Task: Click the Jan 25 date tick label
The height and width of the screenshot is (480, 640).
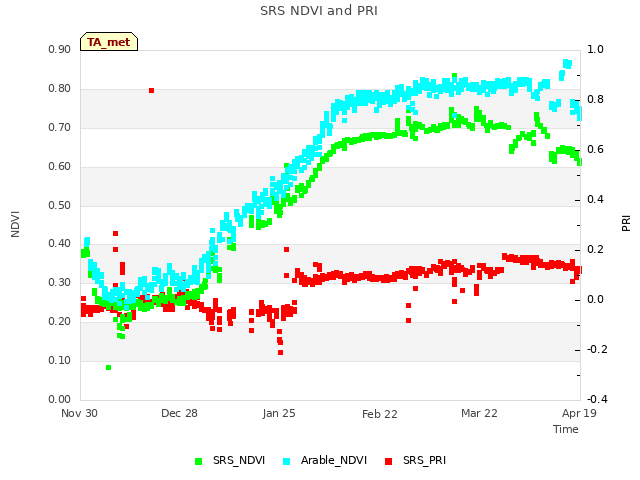Action: click(x=279, y=413)
